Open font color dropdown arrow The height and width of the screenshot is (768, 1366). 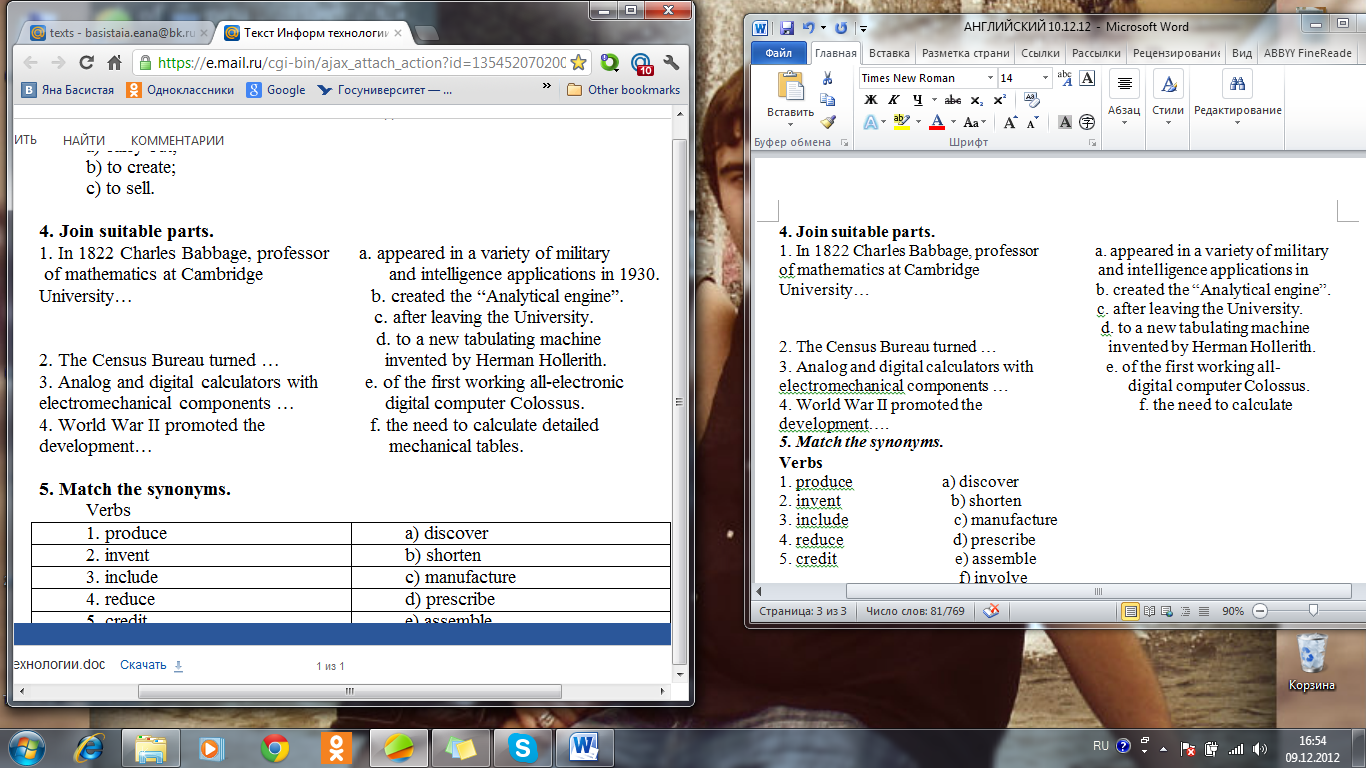(x=953, y=122)
